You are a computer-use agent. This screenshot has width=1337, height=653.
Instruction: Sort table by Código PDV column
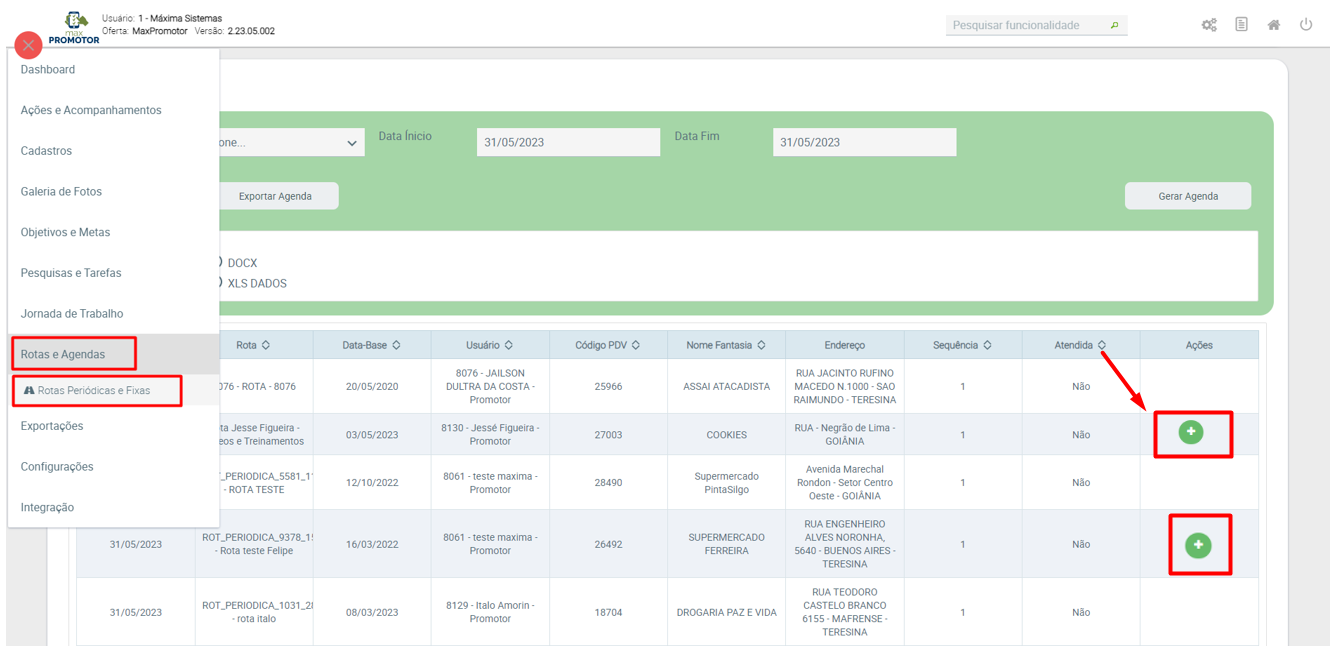coord(636,345)
